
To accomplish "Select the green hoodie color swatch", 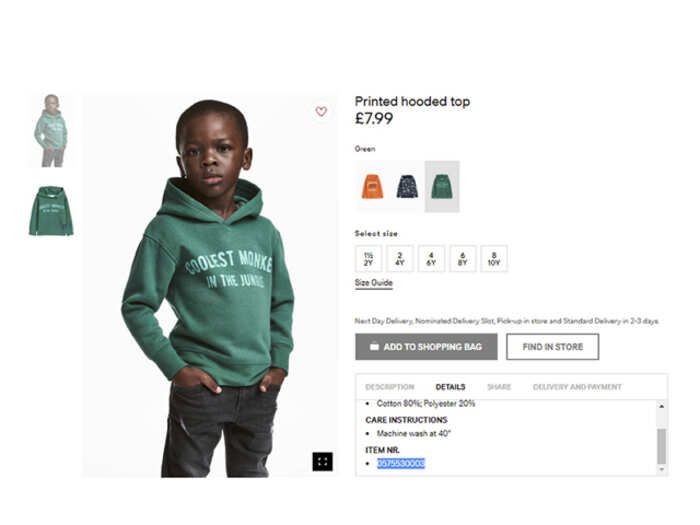I will click(442, 186).
